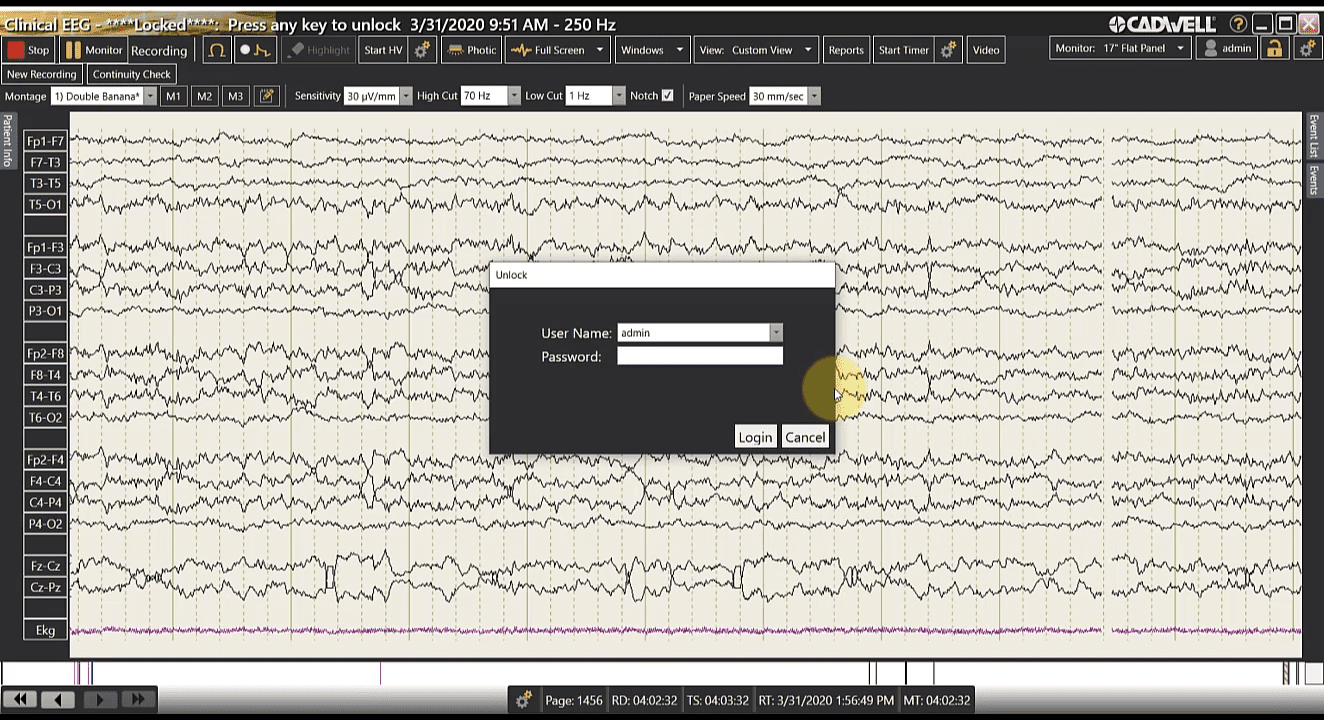The image size is (1324, 720).
Task: Open the help question mark icon
Action: click(x=1238, y=24)
